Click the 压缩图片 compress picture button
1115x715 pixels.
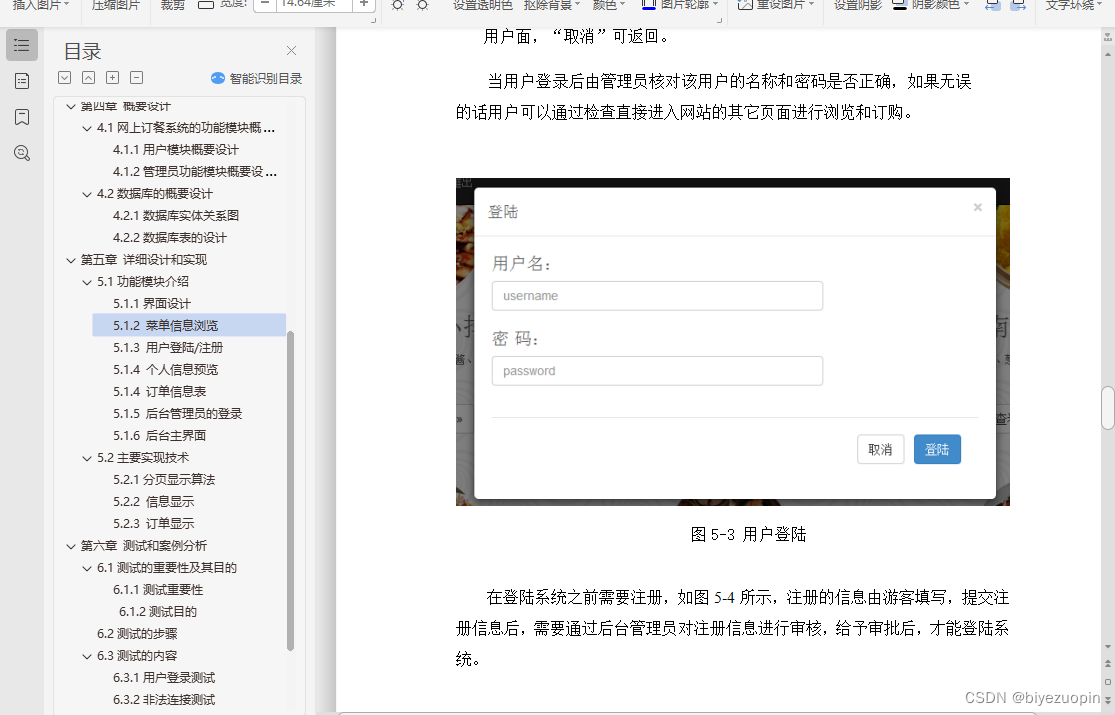[116, 5]
